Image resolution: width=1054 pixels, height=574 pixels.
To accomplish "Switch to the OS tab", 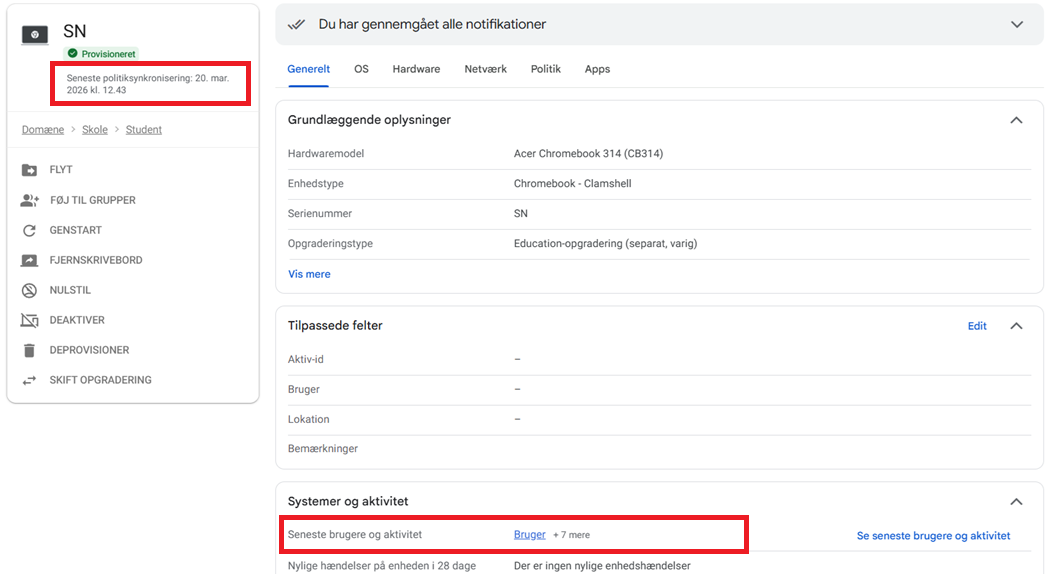I will tap(361, 69).
